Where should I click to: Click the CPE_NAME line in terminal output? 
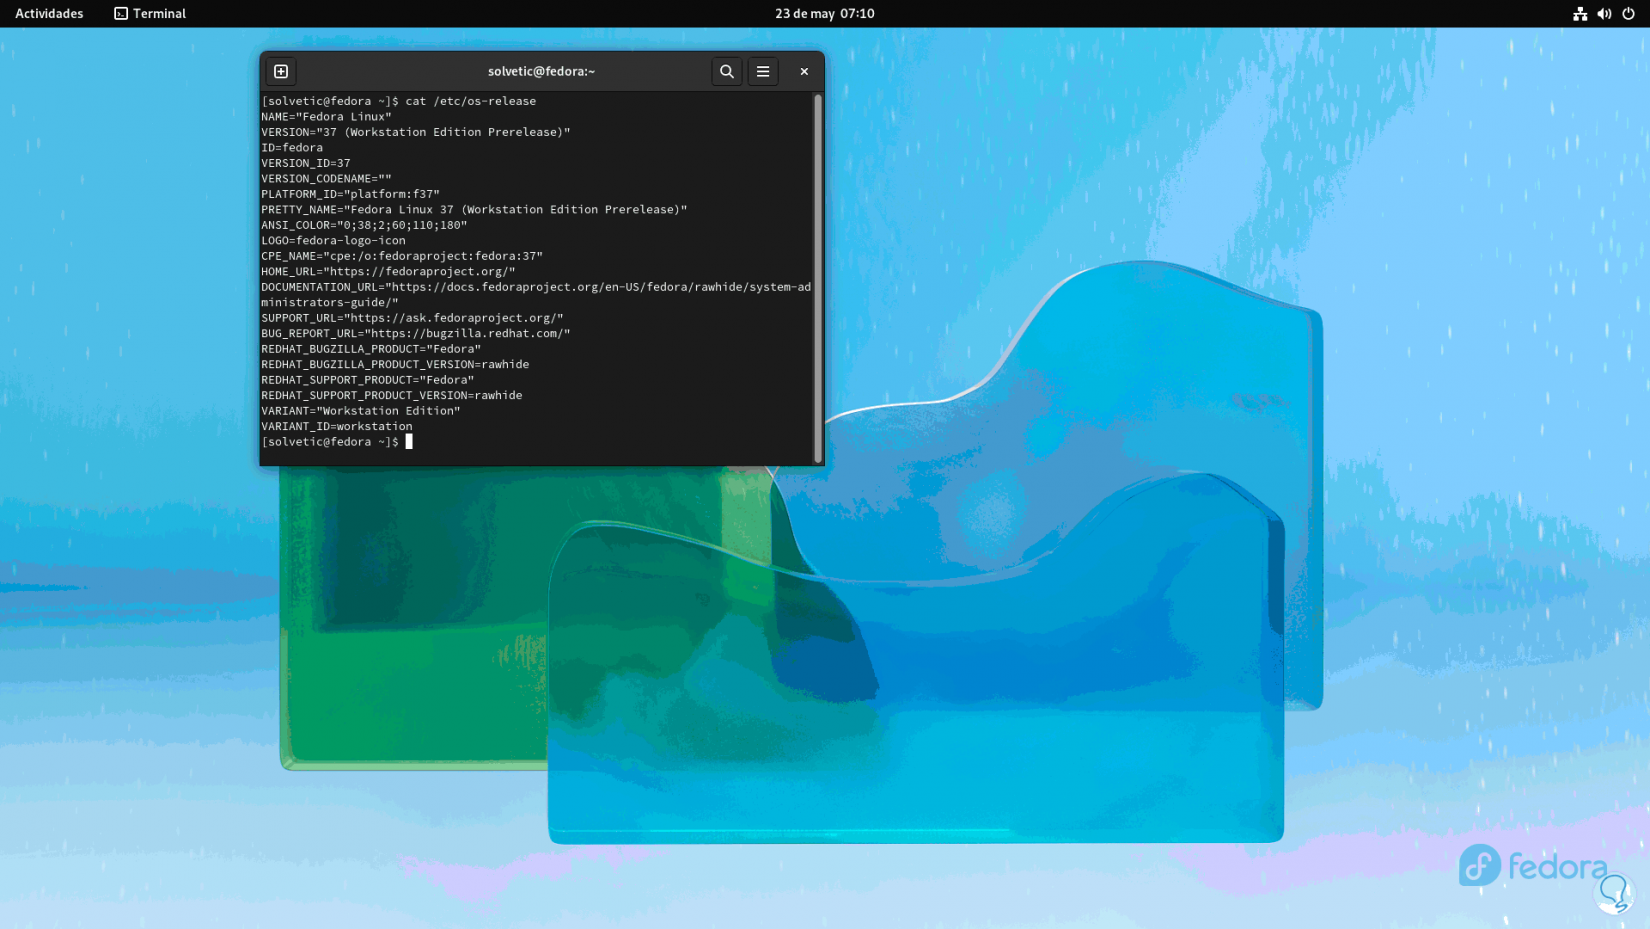click(x=402, y=256)
